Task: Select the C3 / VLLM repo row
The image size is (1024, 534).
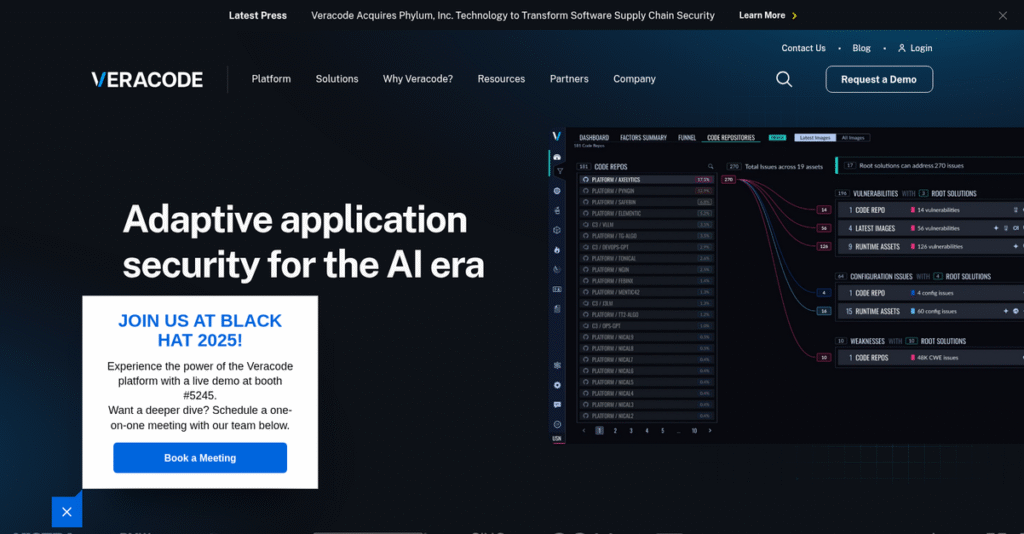Action: (x=646, y=225)
